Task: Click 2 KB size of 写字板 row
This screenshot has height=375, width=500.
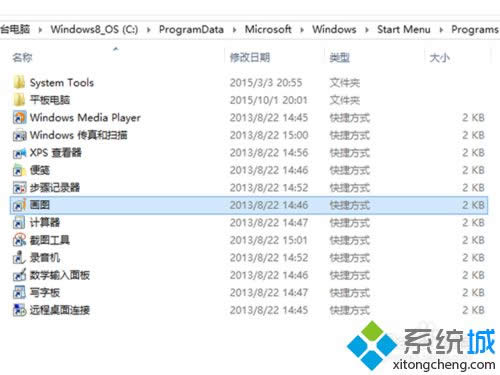Action: [x=473, y=293]
